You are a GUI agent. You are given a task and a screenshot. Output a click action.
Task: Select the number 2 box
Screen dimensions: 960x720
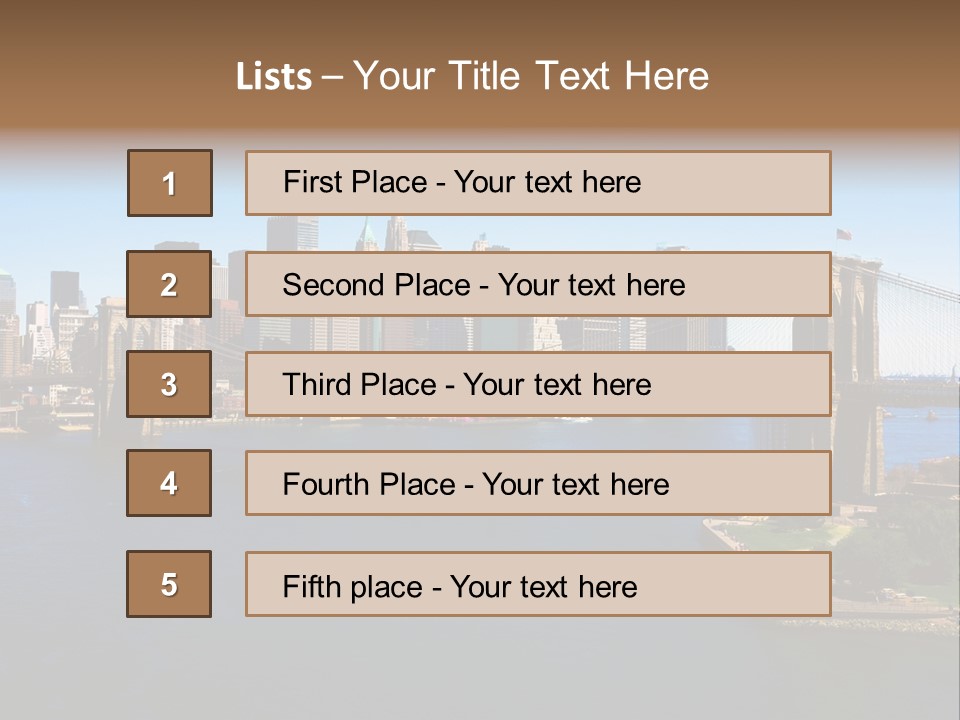coord(169,284)
